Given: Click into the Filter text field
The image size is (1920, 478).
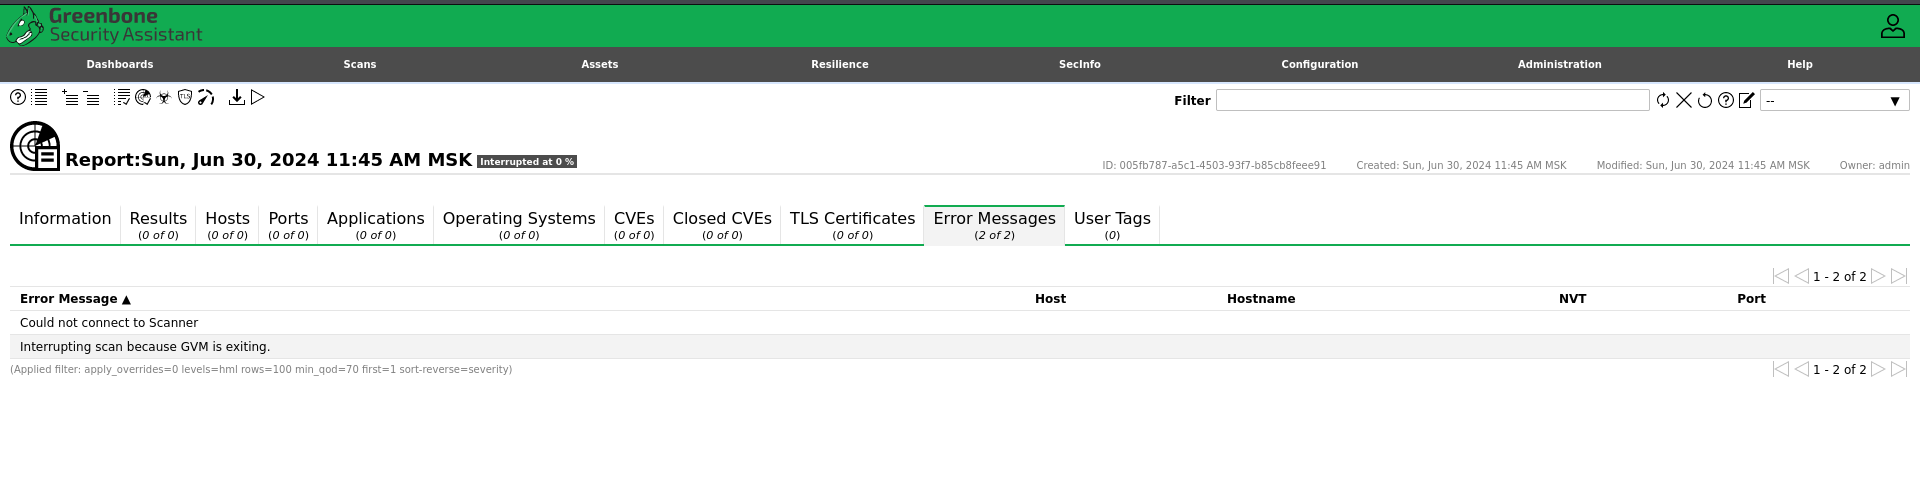Looking at the screenshot, I should (x=1432, y=100).
